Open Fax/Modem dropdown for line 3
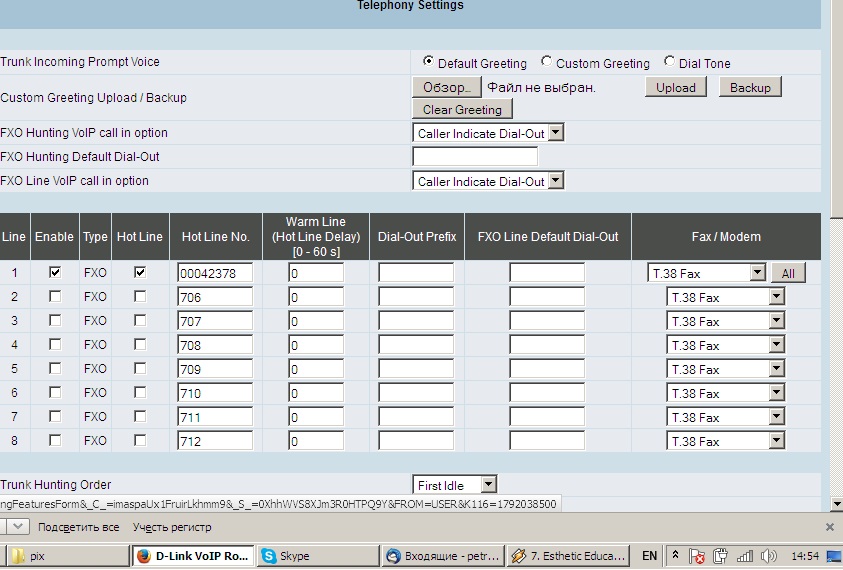 (x=725, y=321)
